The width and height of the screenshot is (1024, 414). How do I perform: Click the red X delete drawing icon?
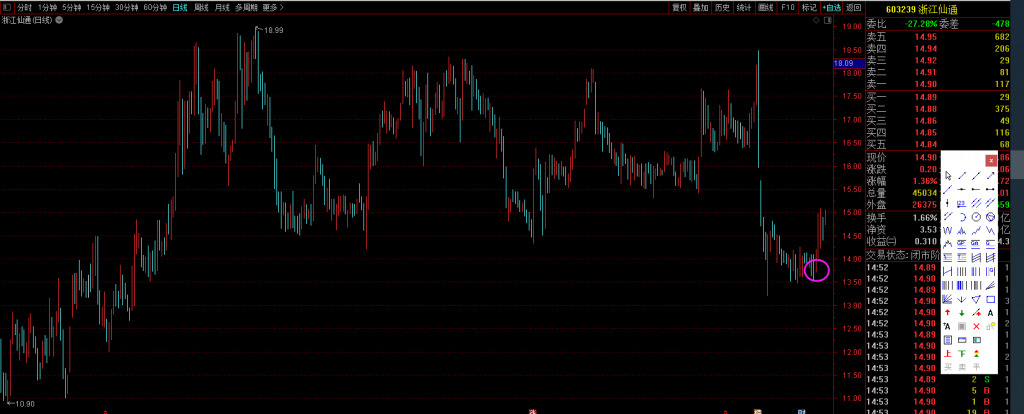click(976, 326)
